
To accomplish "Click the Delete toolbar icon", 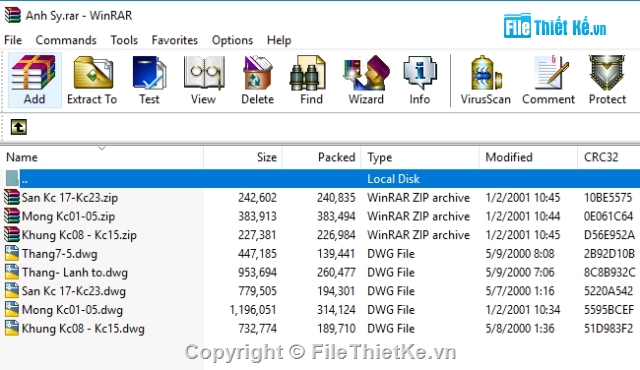I will [258, 80].
